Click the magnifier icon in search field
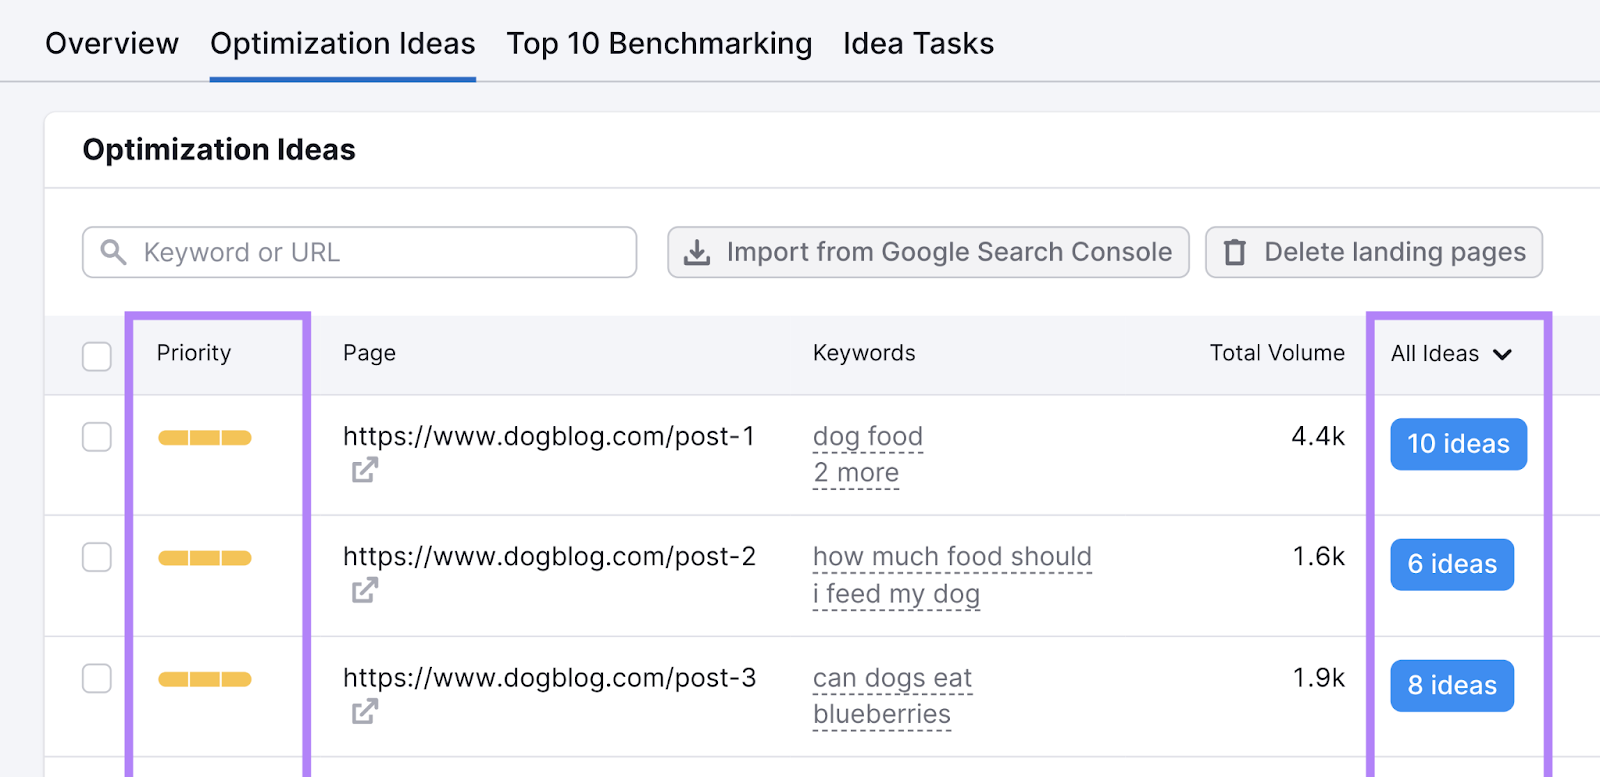 114,252
